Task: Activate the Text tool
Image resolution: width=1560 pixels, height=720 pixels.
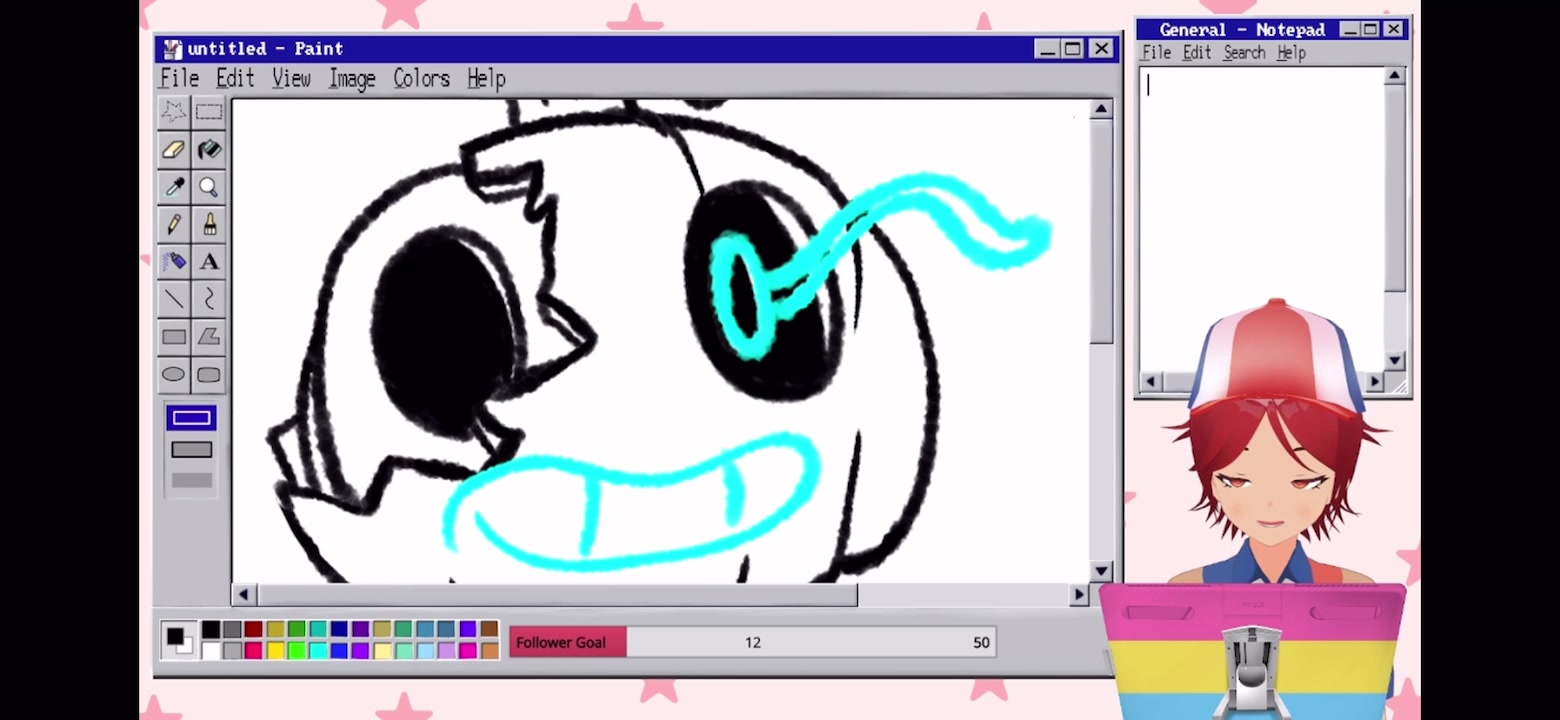Action: click(x=209, y=261)
